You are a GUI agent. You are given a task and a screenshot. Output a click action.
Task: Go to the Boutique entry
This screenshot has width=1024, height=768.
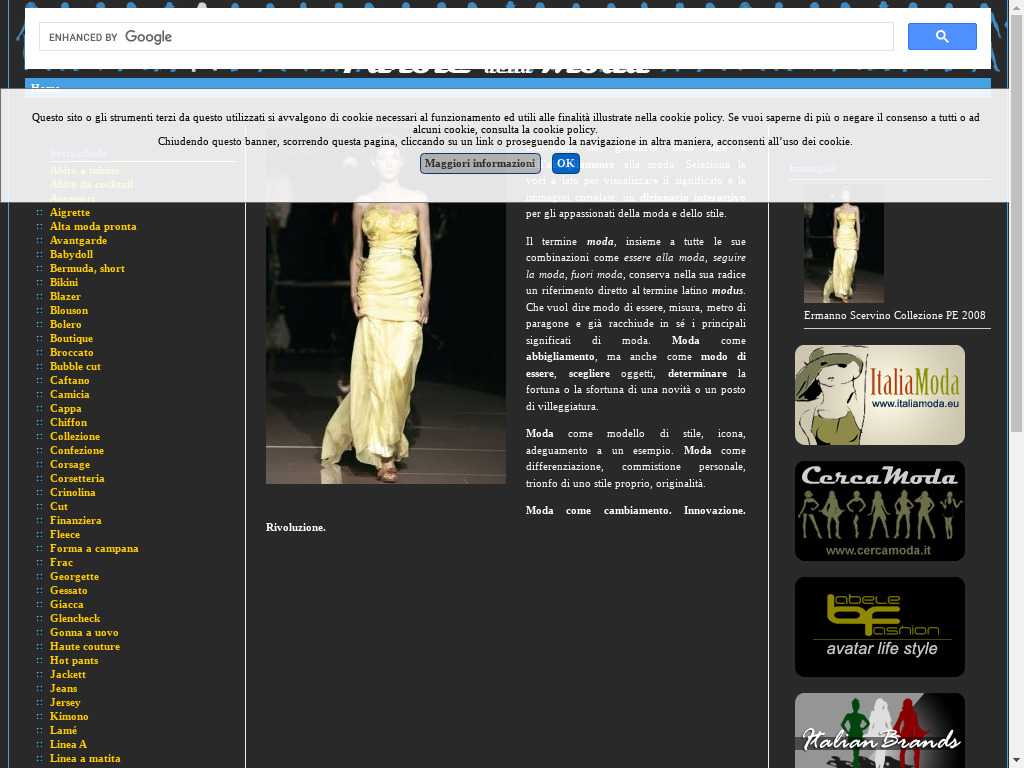[71, 338]
